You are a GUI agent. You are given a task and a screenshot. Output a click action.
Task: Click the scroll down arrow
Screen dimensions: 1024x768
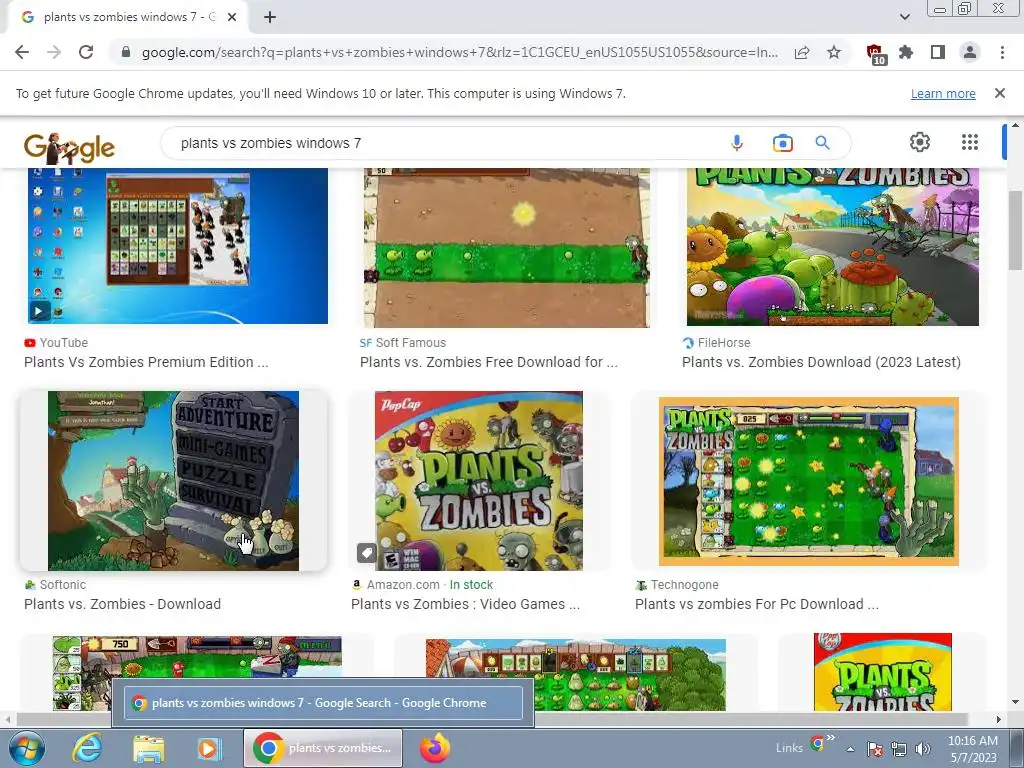[1015, 702]
